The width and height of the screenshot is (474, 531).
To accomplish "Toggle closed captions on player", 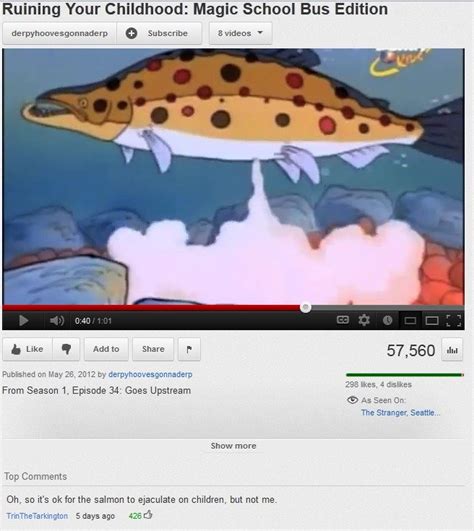I will [x=343, y=320].
